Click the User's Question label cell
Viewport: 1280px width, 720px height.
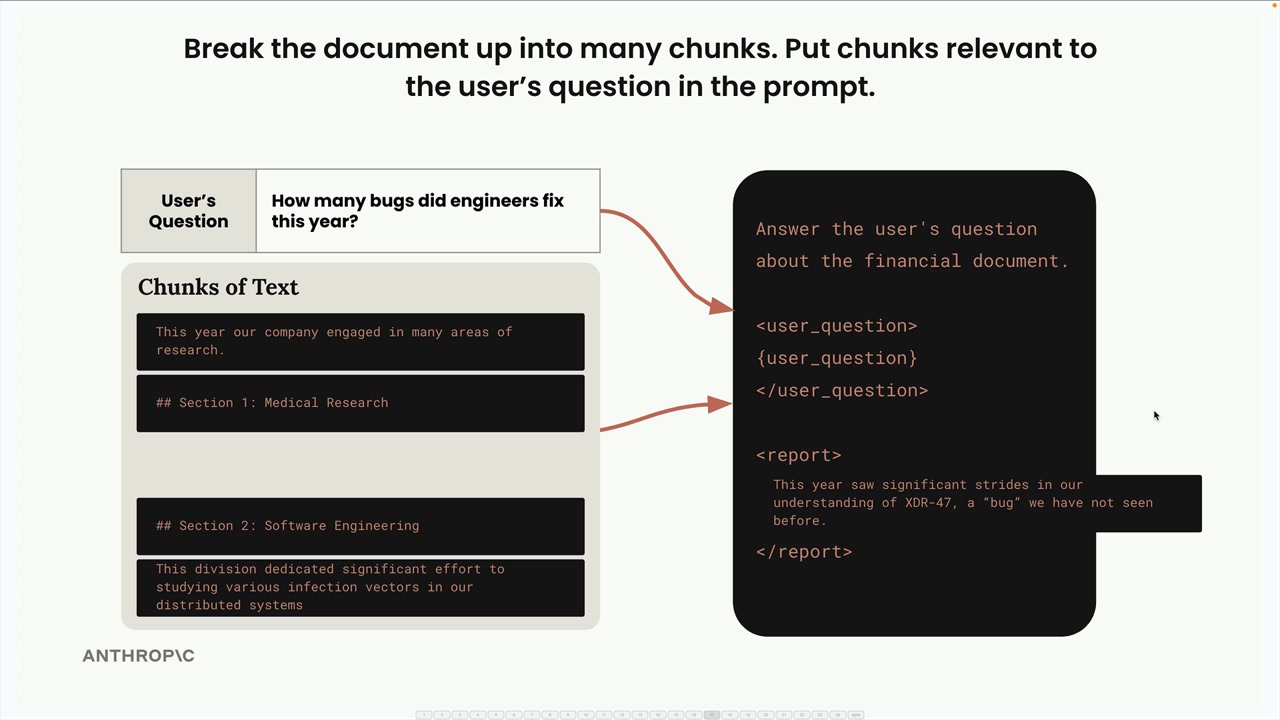pos(189,211)
